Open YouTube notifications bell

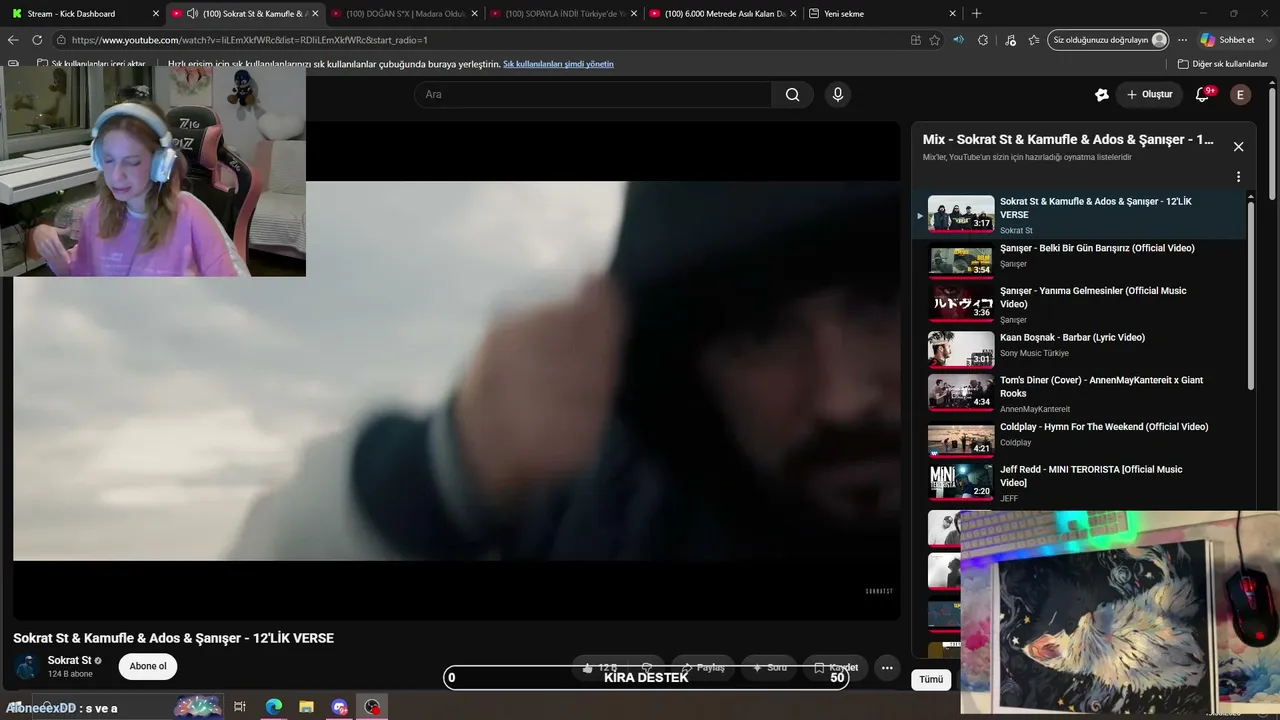[1203, 95]
